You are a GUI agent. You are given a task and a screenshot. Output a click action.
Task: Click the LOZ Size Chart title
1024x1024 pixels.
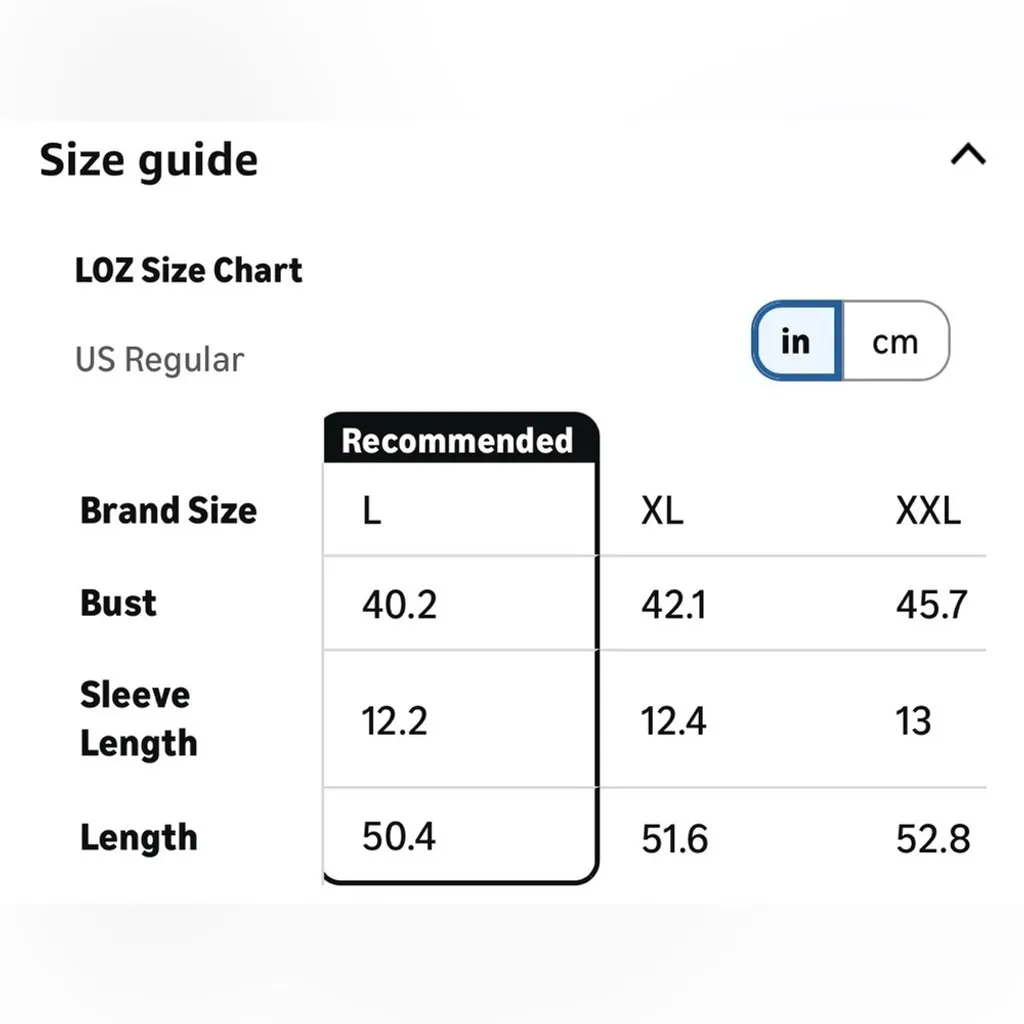(189, 270)
